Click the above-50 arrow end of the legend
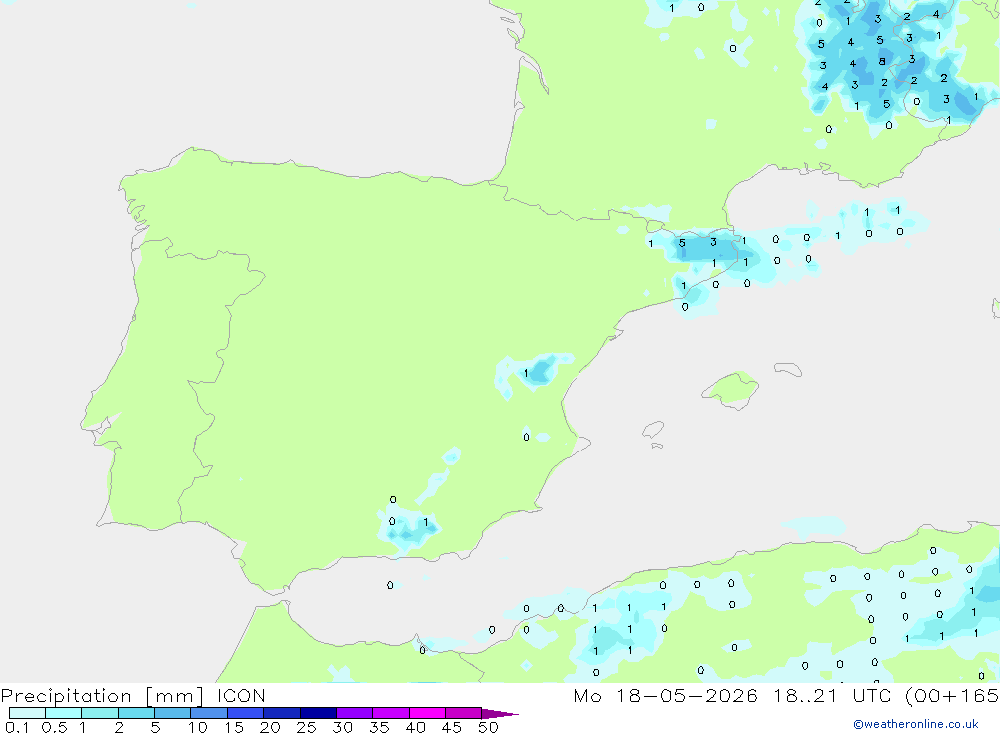This screenshot has width=1000, height=733. 500,714
